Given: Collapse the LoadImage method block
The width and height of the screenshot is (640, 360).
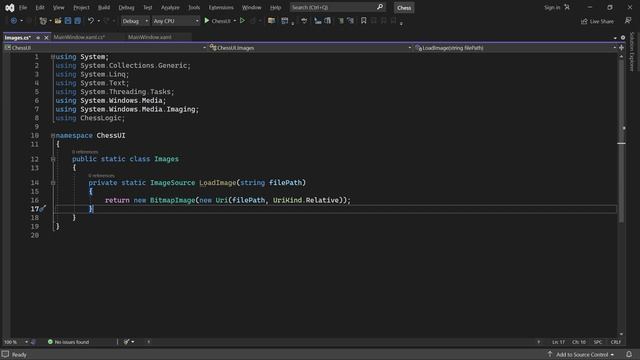Looking at the screenshot, I should coord(53,183).
